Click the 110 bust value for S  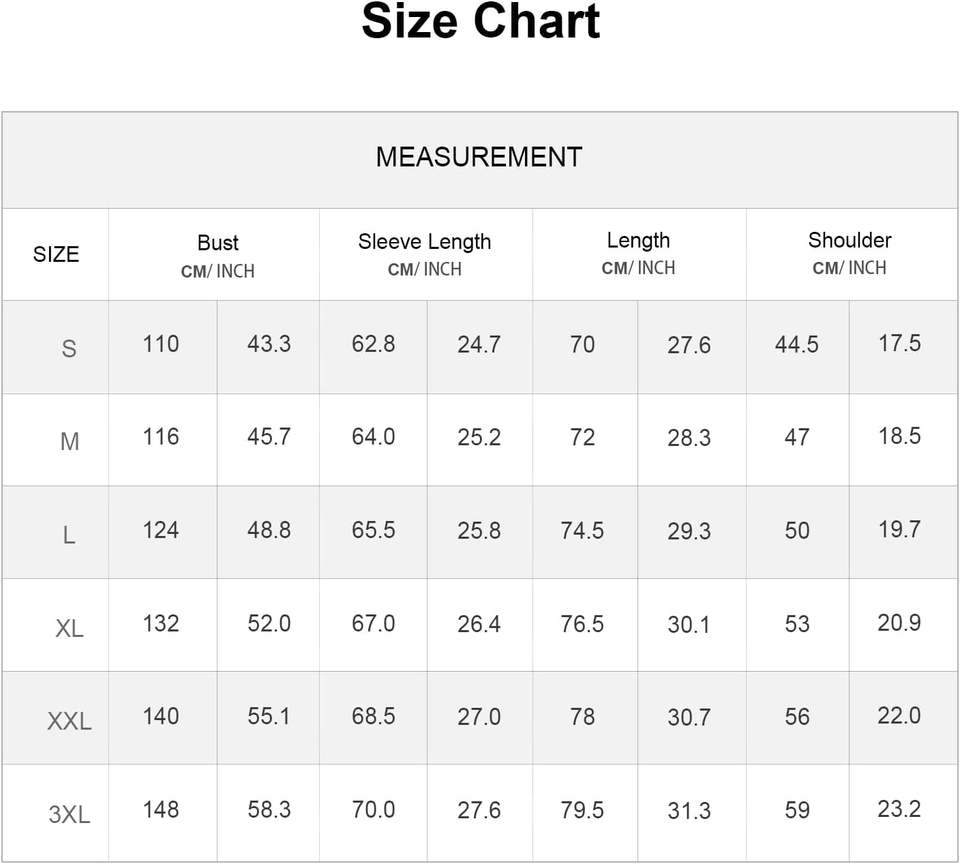coord(161,344)
